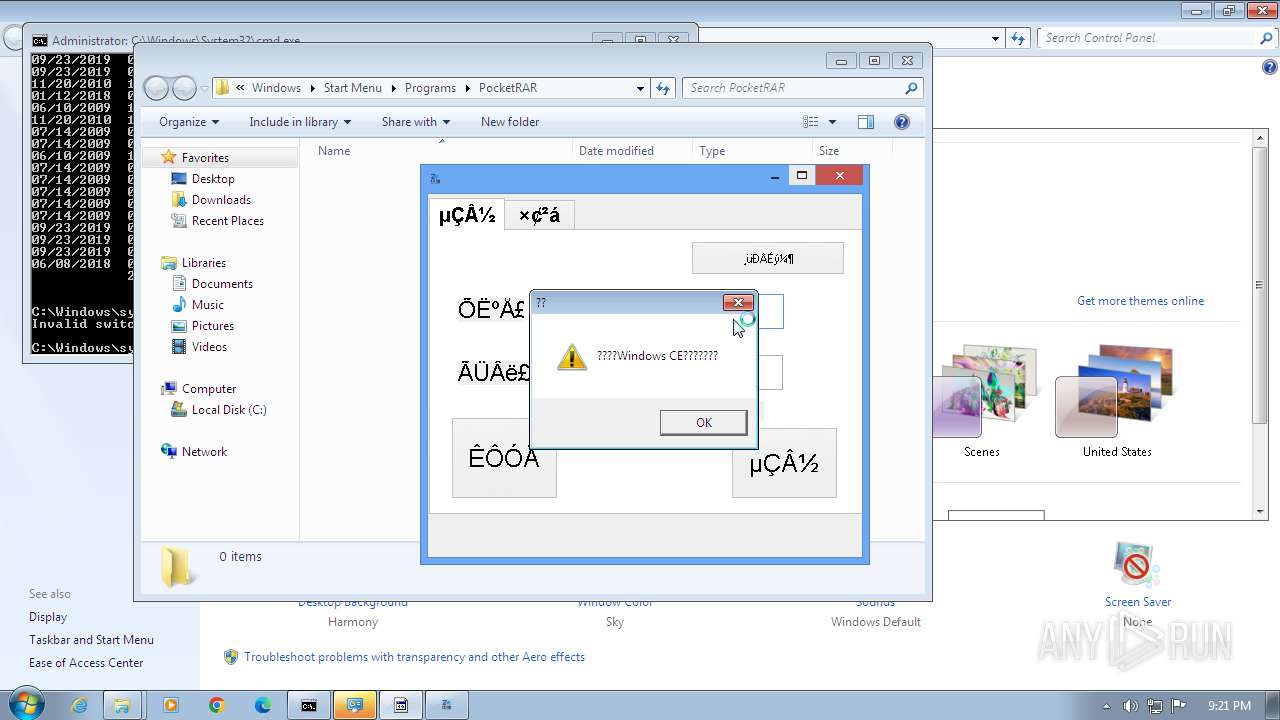Open the Share with dropdown

point(415,122)
